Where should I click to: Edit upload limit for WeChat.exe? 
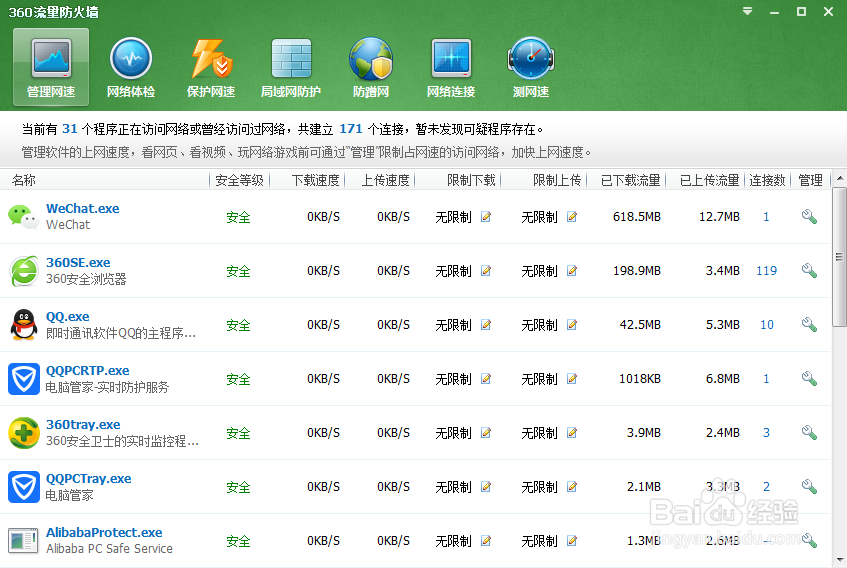[572, 217]
